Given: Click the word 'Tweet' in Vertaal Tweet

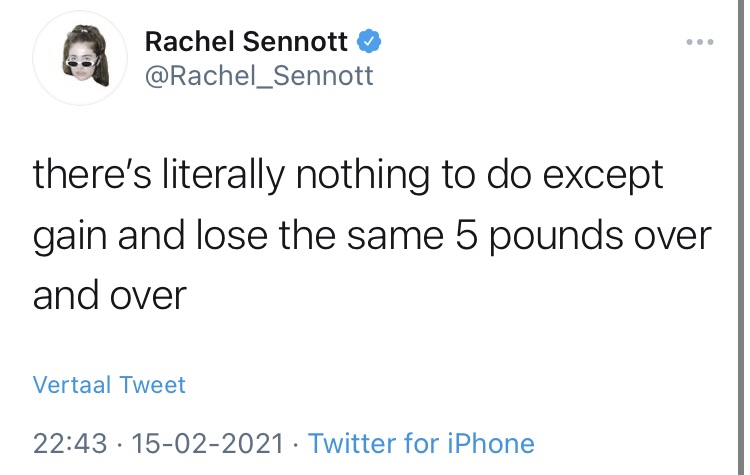Looking at the screenshot, I should click(x=153, y=385).
